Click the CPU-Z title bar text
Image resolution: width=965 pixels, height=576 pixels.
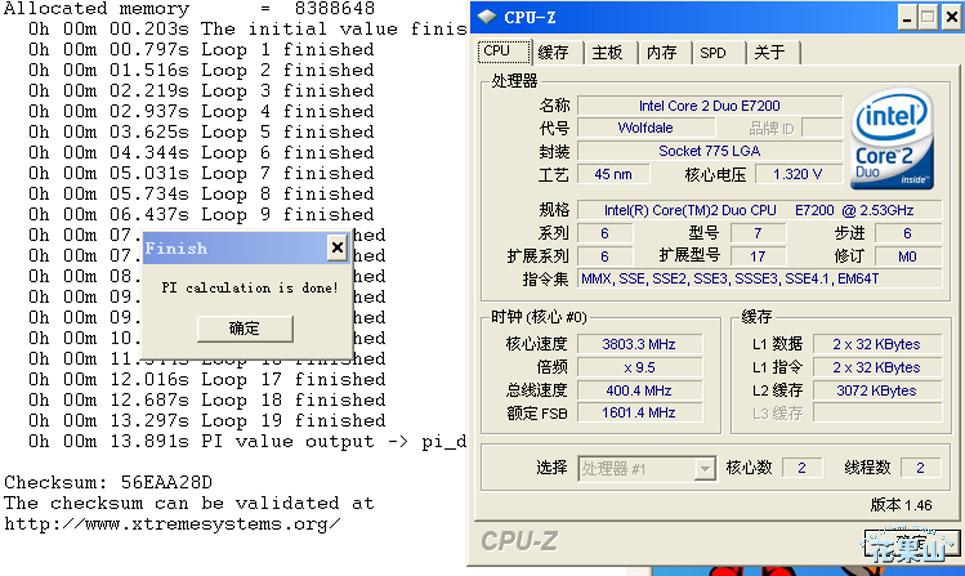pyautogui.click(x=530, y=17)
